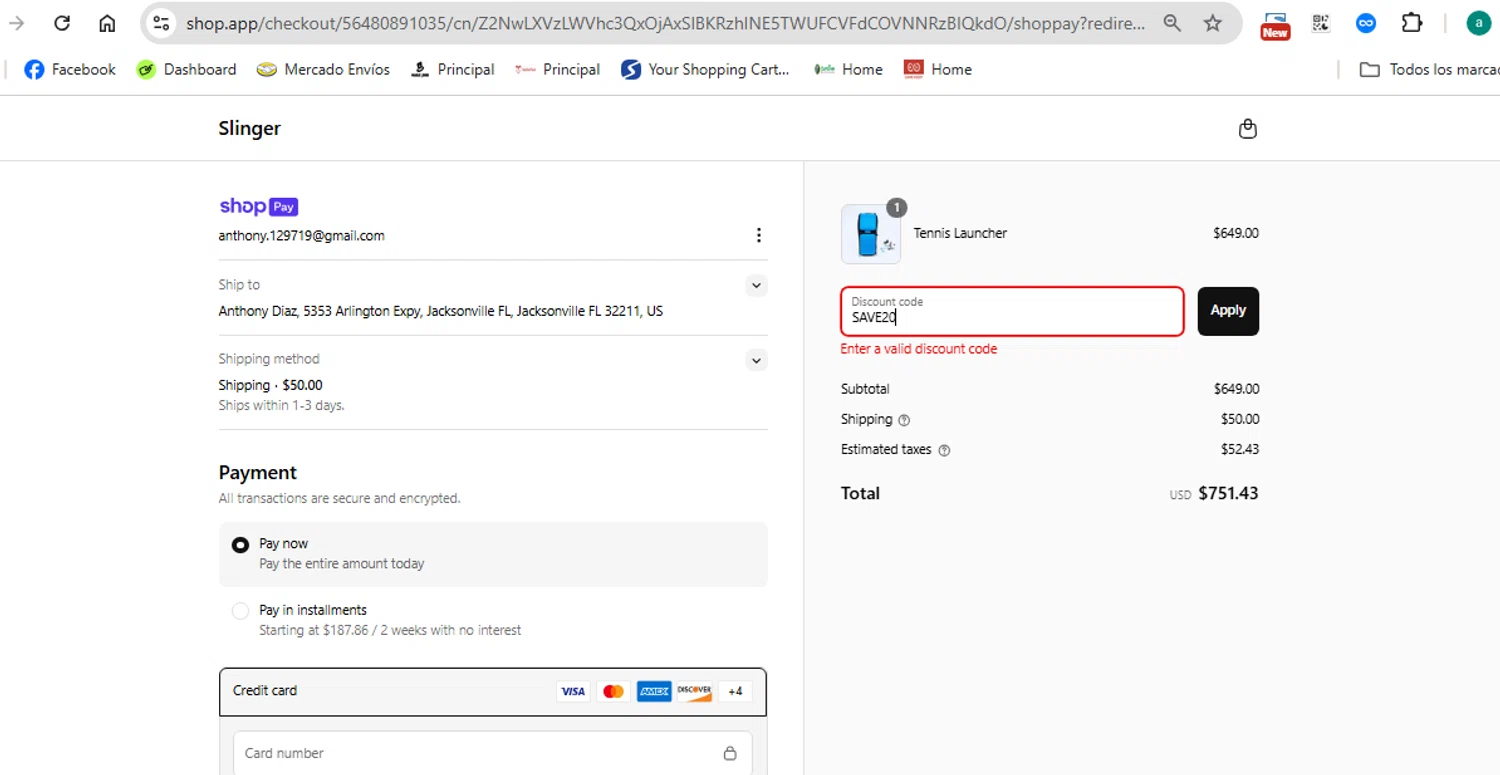Click the Total amount $751.43
1500x775 pixels.
[x=1228, y=493]
